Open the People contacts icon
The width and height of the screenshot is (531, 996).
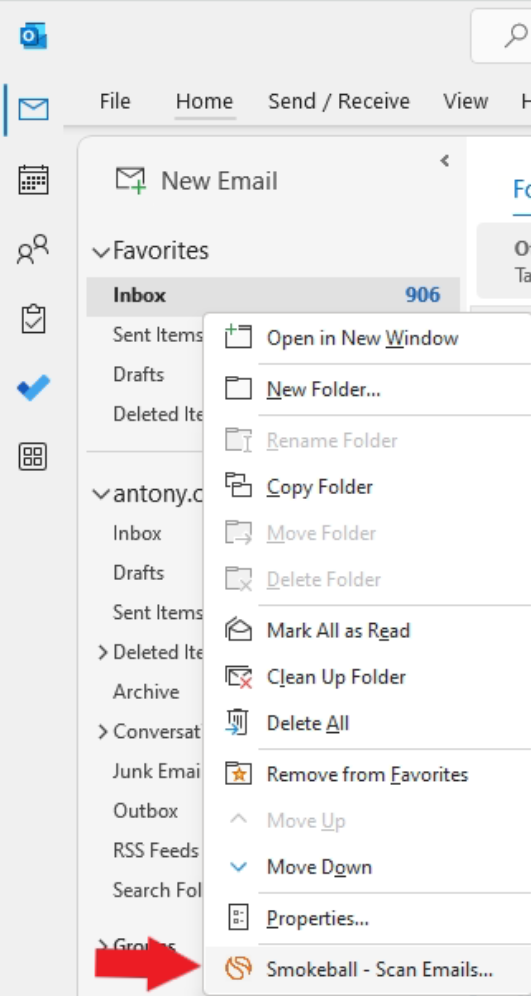click(33, 249)
